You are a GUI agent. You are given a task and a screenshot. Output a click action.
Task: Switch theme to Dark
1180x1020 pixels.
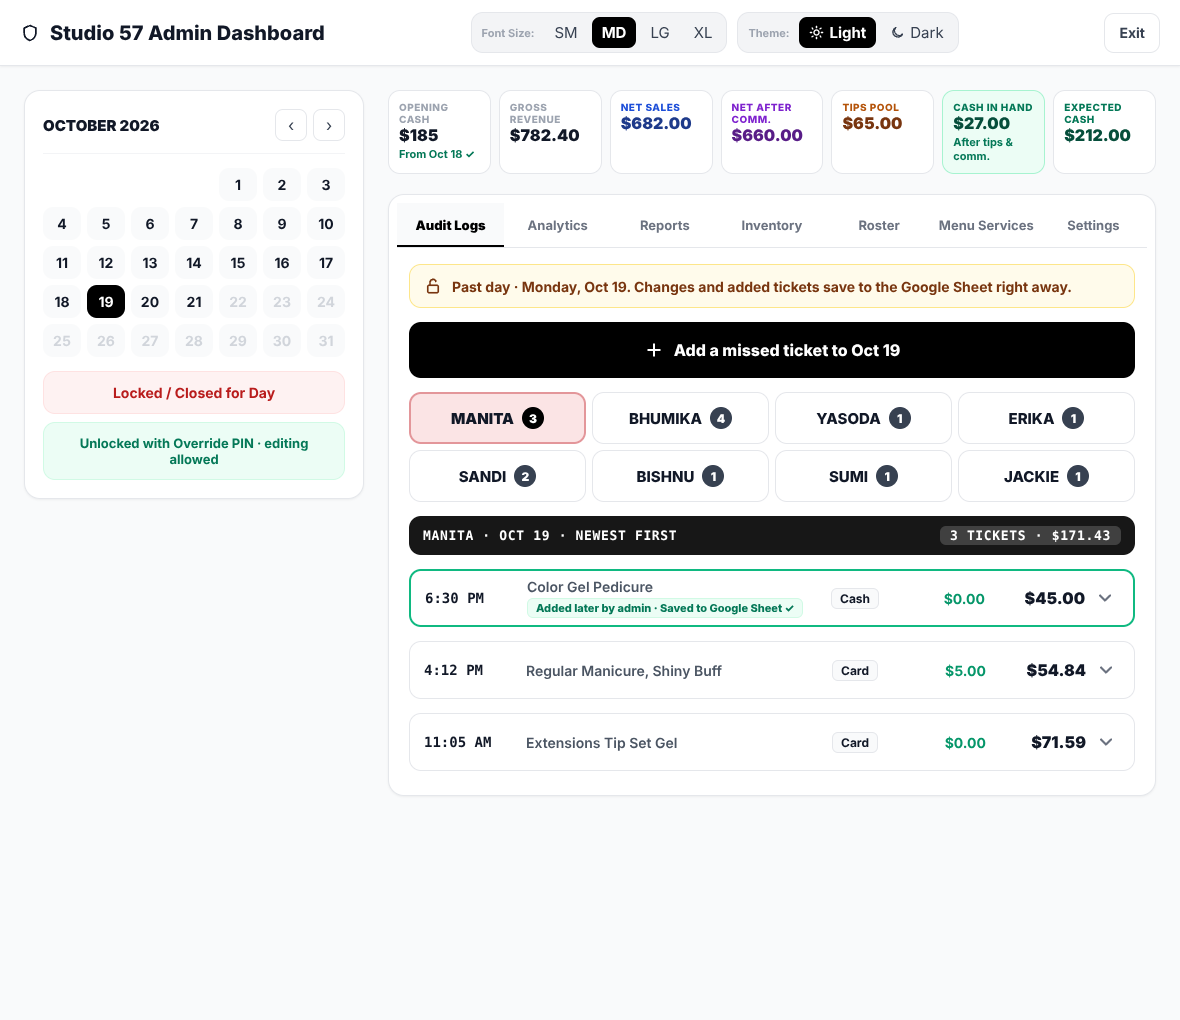(x=917, y=33)
